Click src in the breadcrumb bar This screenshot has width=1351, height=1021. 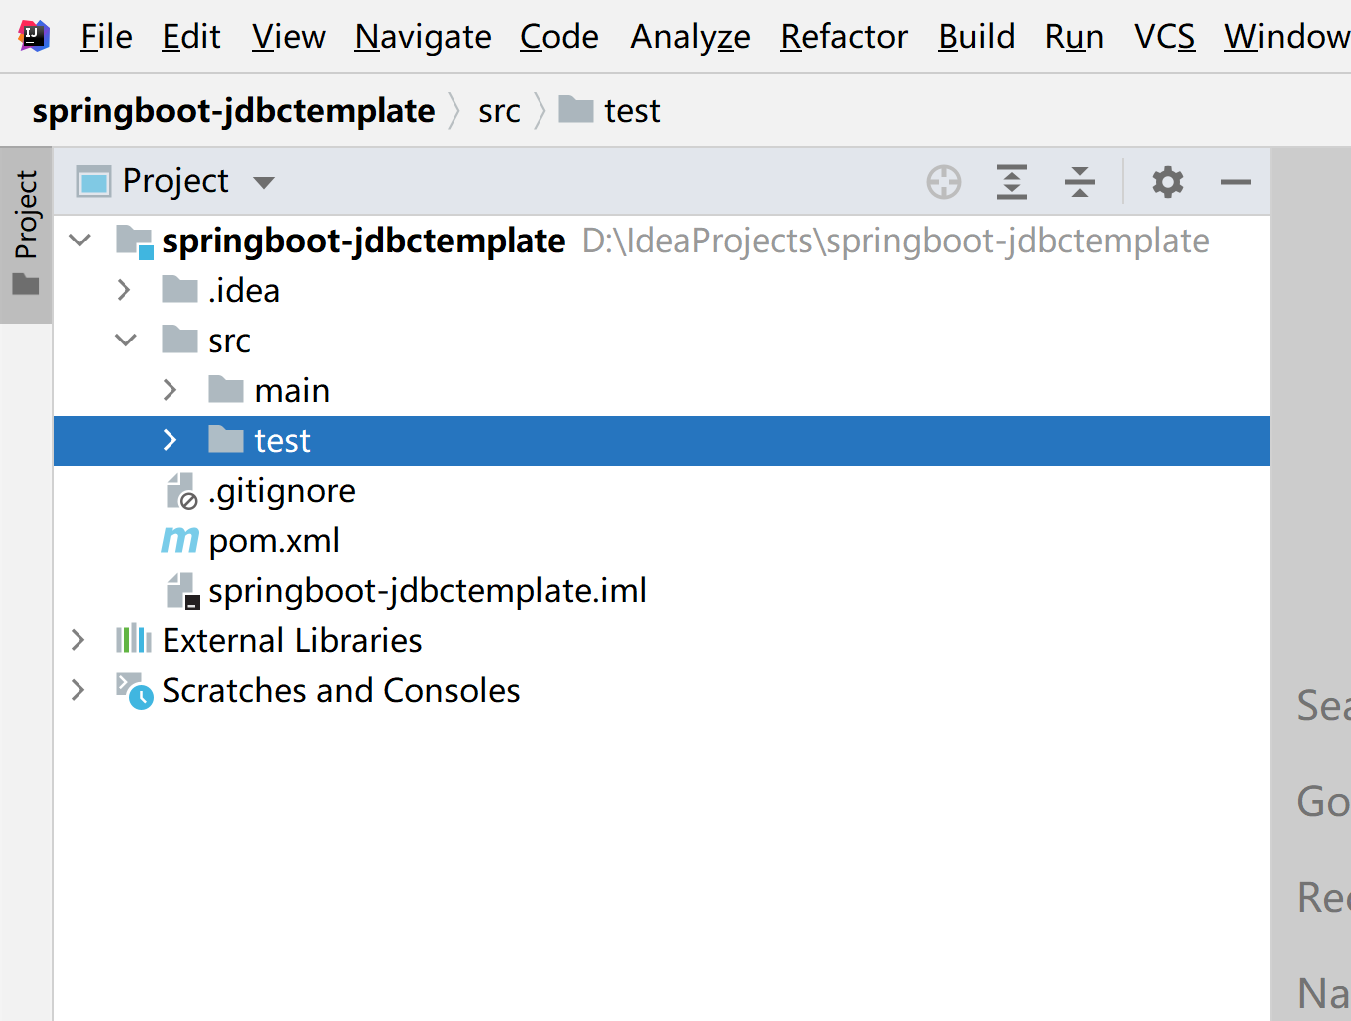pos(498,110)
